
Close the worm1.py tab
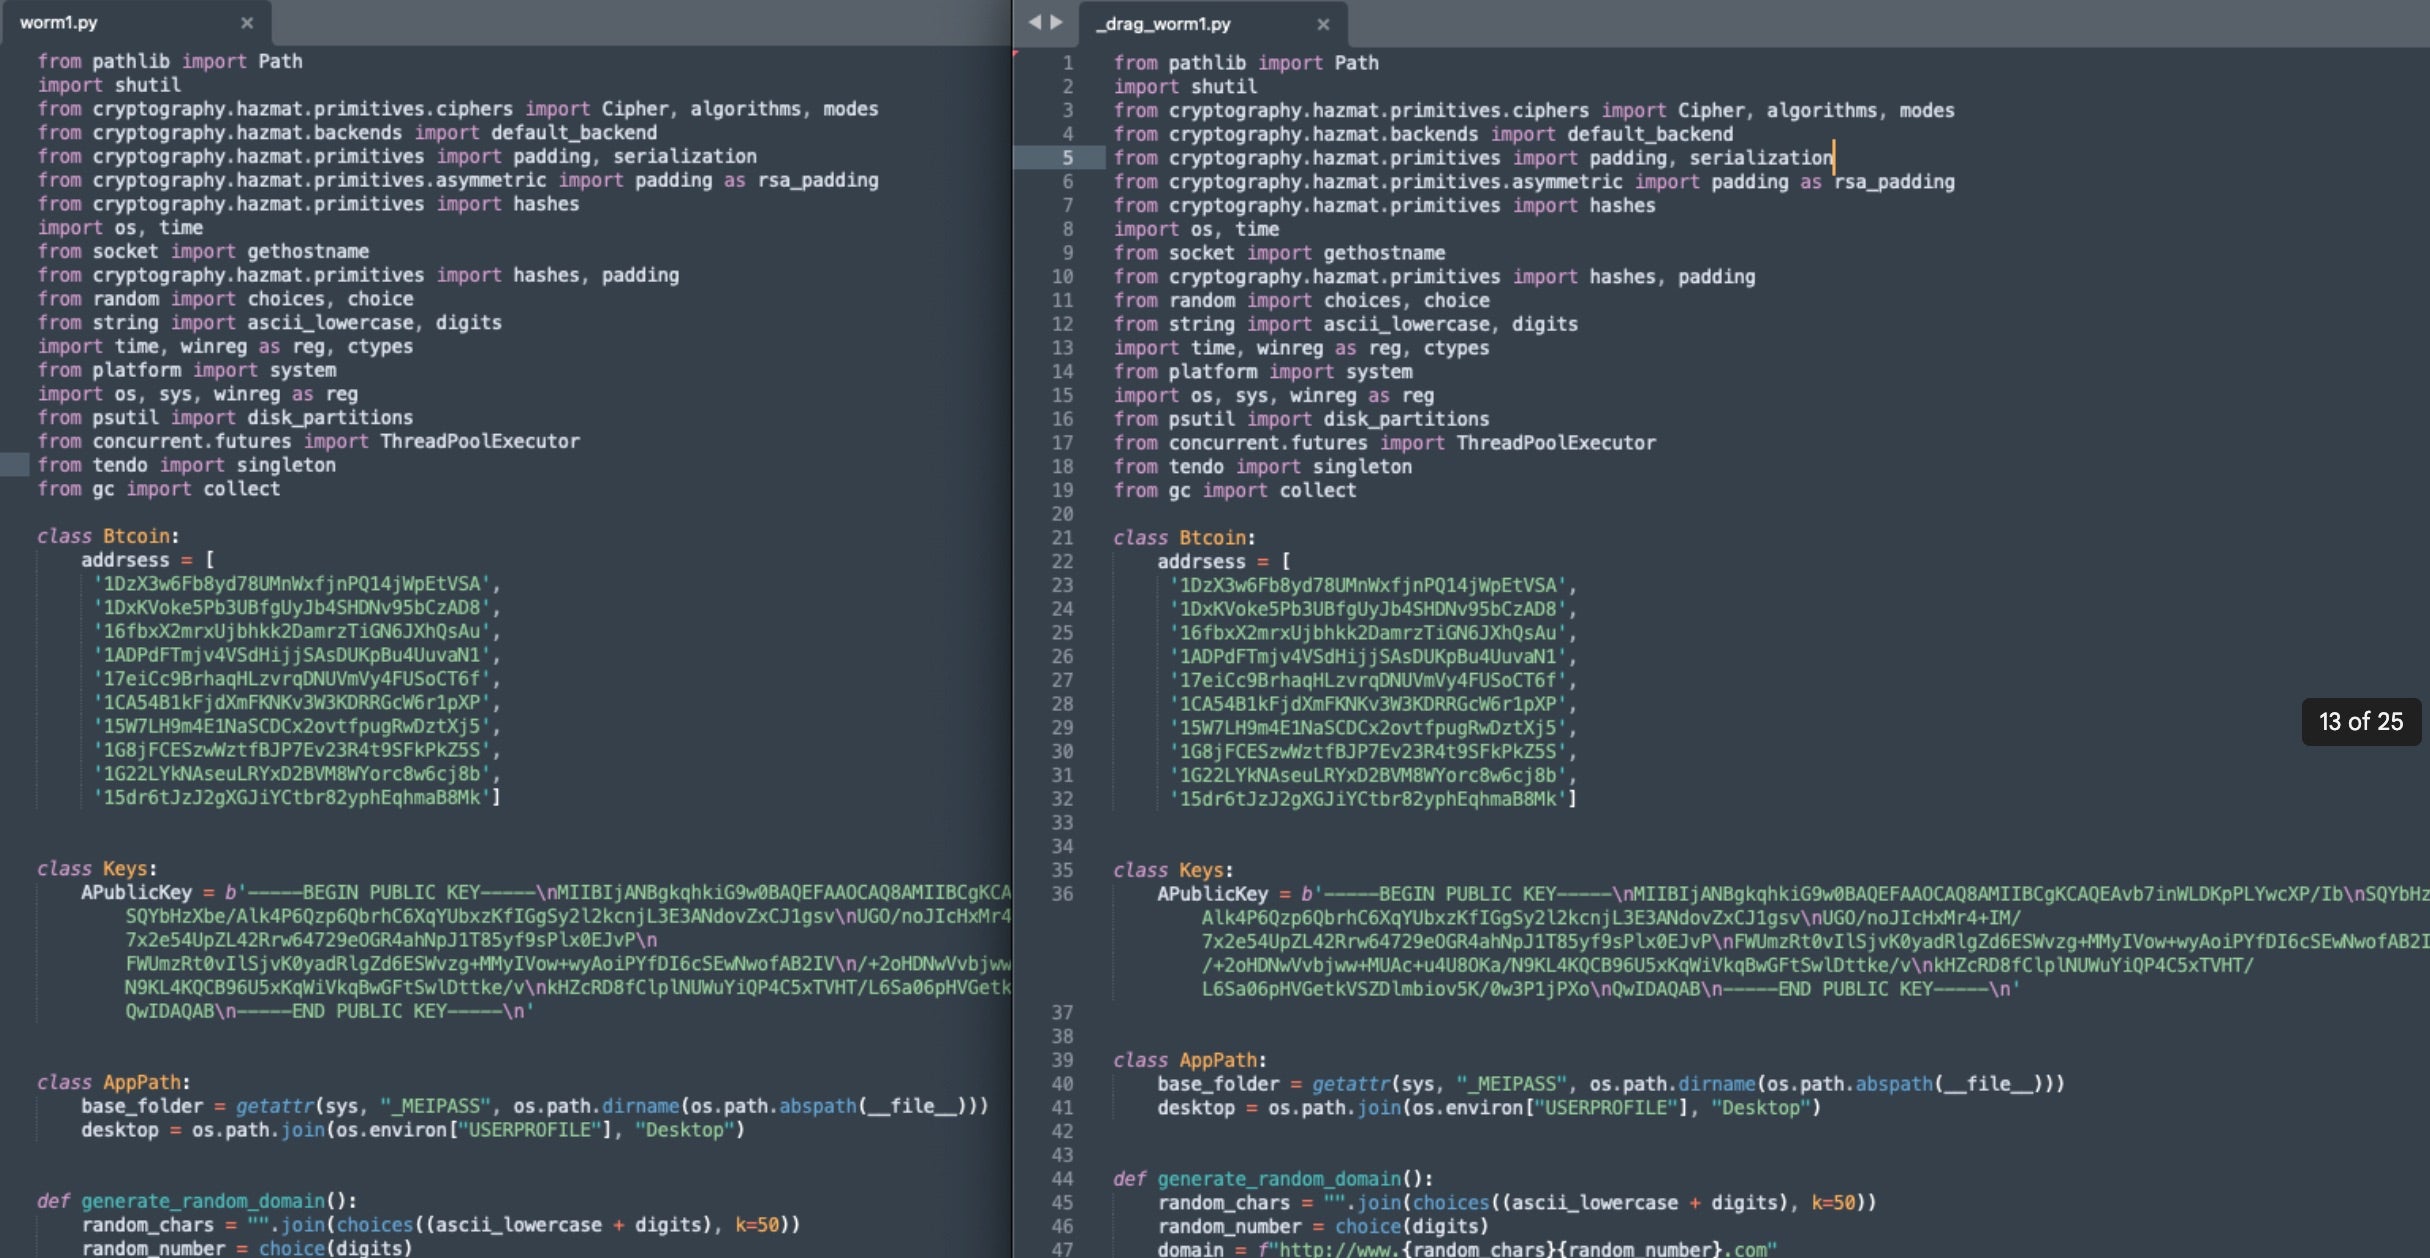click(247, 23)
